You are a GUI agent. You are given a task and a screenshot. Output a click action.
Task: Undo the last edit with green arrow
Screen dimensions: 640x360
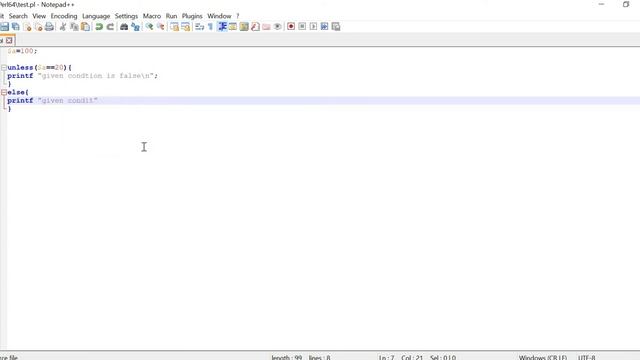click(x=99, y=27)
